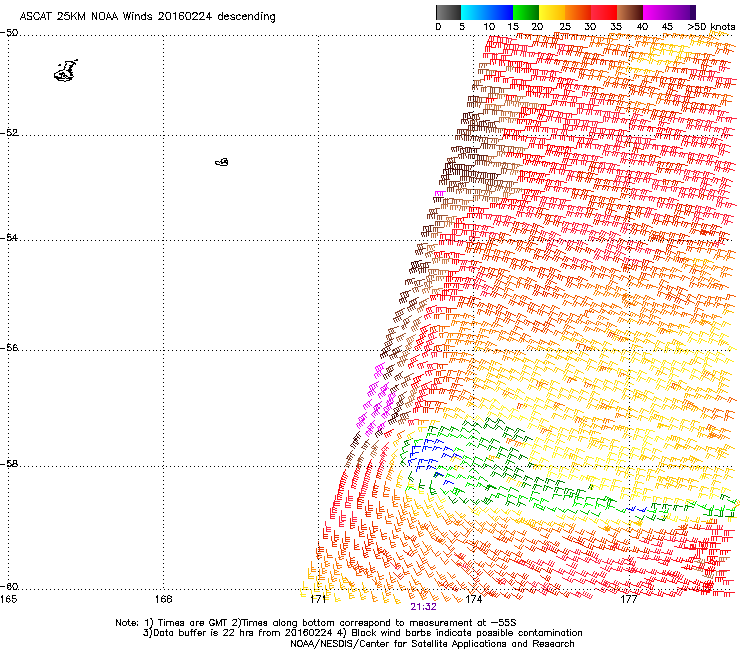740x650 pixels.
Task: Click the -50 latitude axis label
Action: 9,33
